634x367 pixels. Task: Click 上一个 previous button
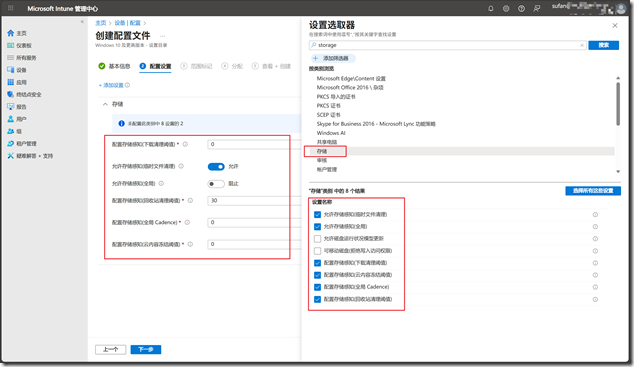(x=110, y=350)
